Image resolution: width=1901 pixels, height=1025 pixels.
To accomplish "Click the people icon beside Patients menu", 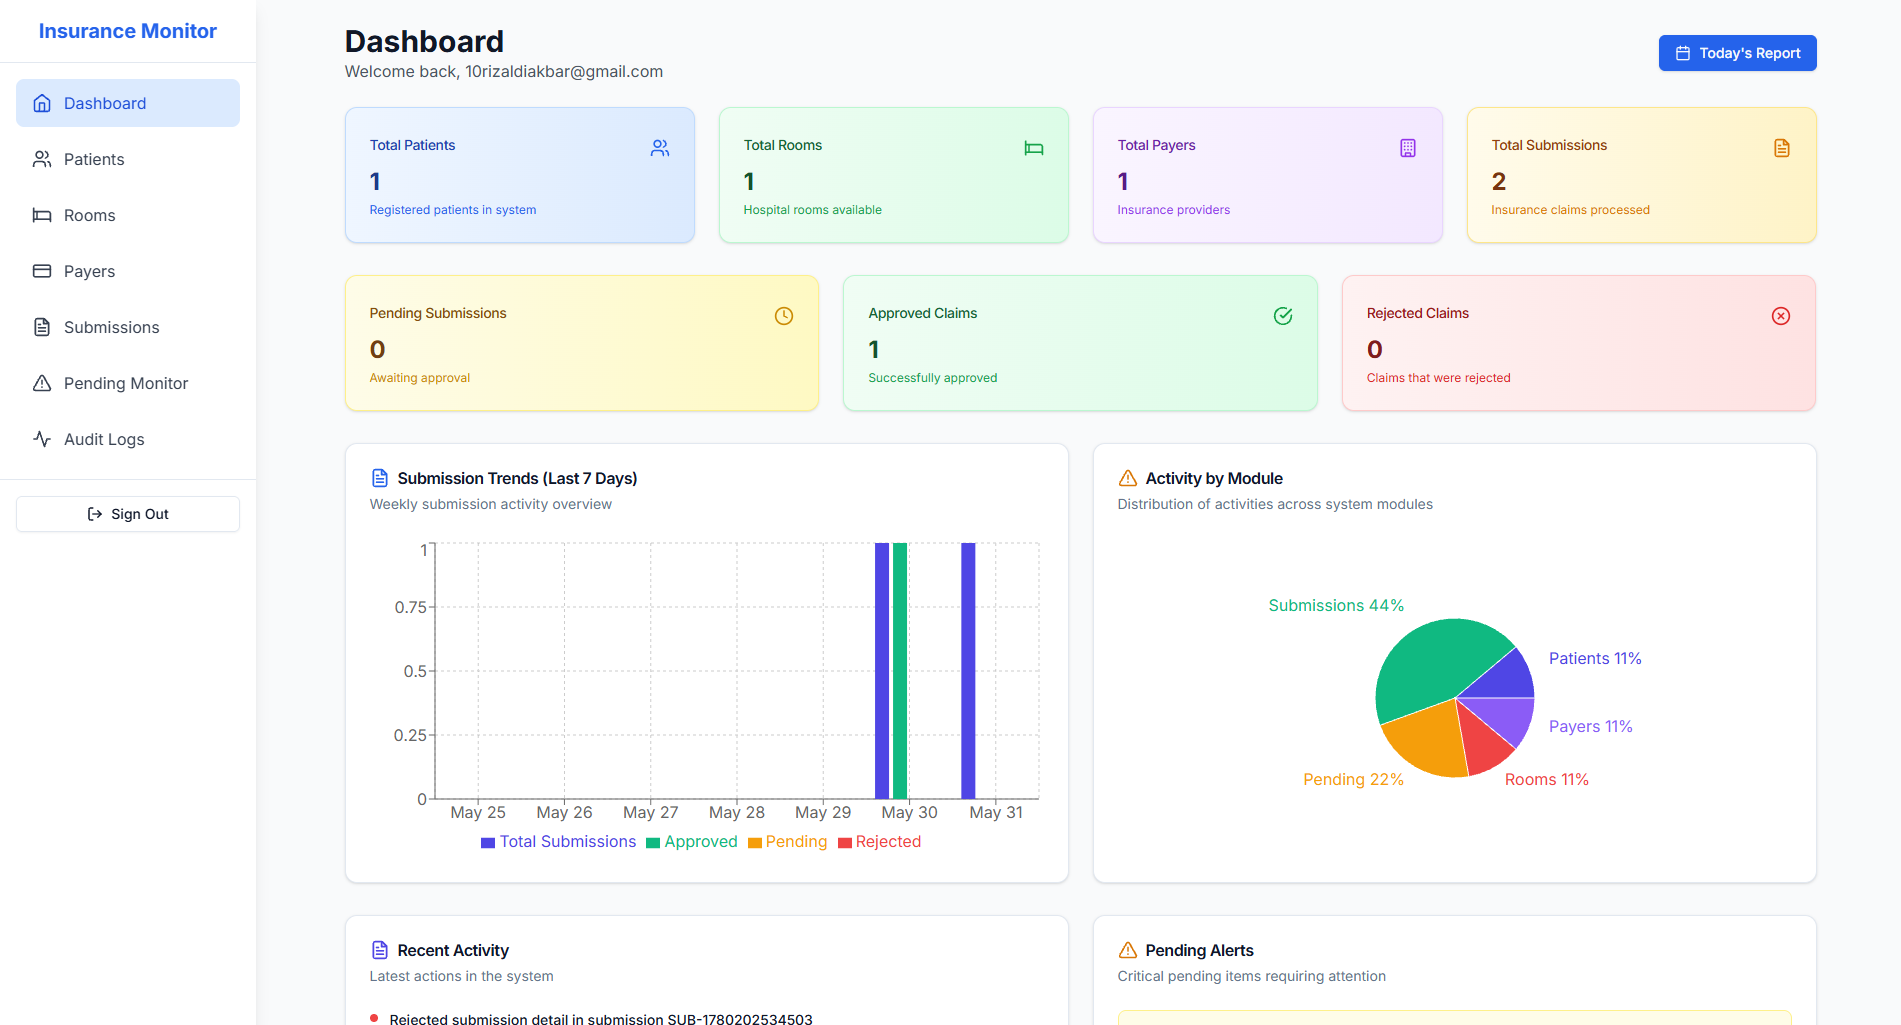I will point(42,159).
